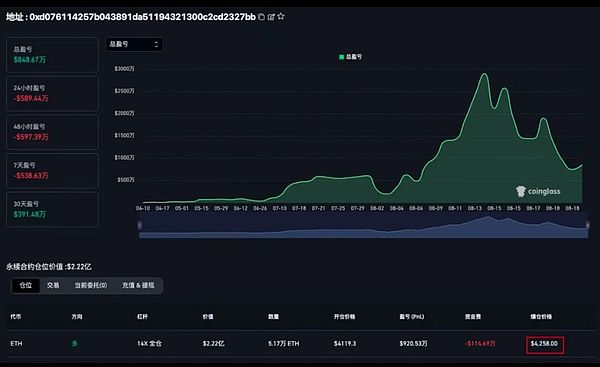Select the 30天盈亏 summary card
The width and height of the screenshot is (600, 367).
click(x=52, y=209)
